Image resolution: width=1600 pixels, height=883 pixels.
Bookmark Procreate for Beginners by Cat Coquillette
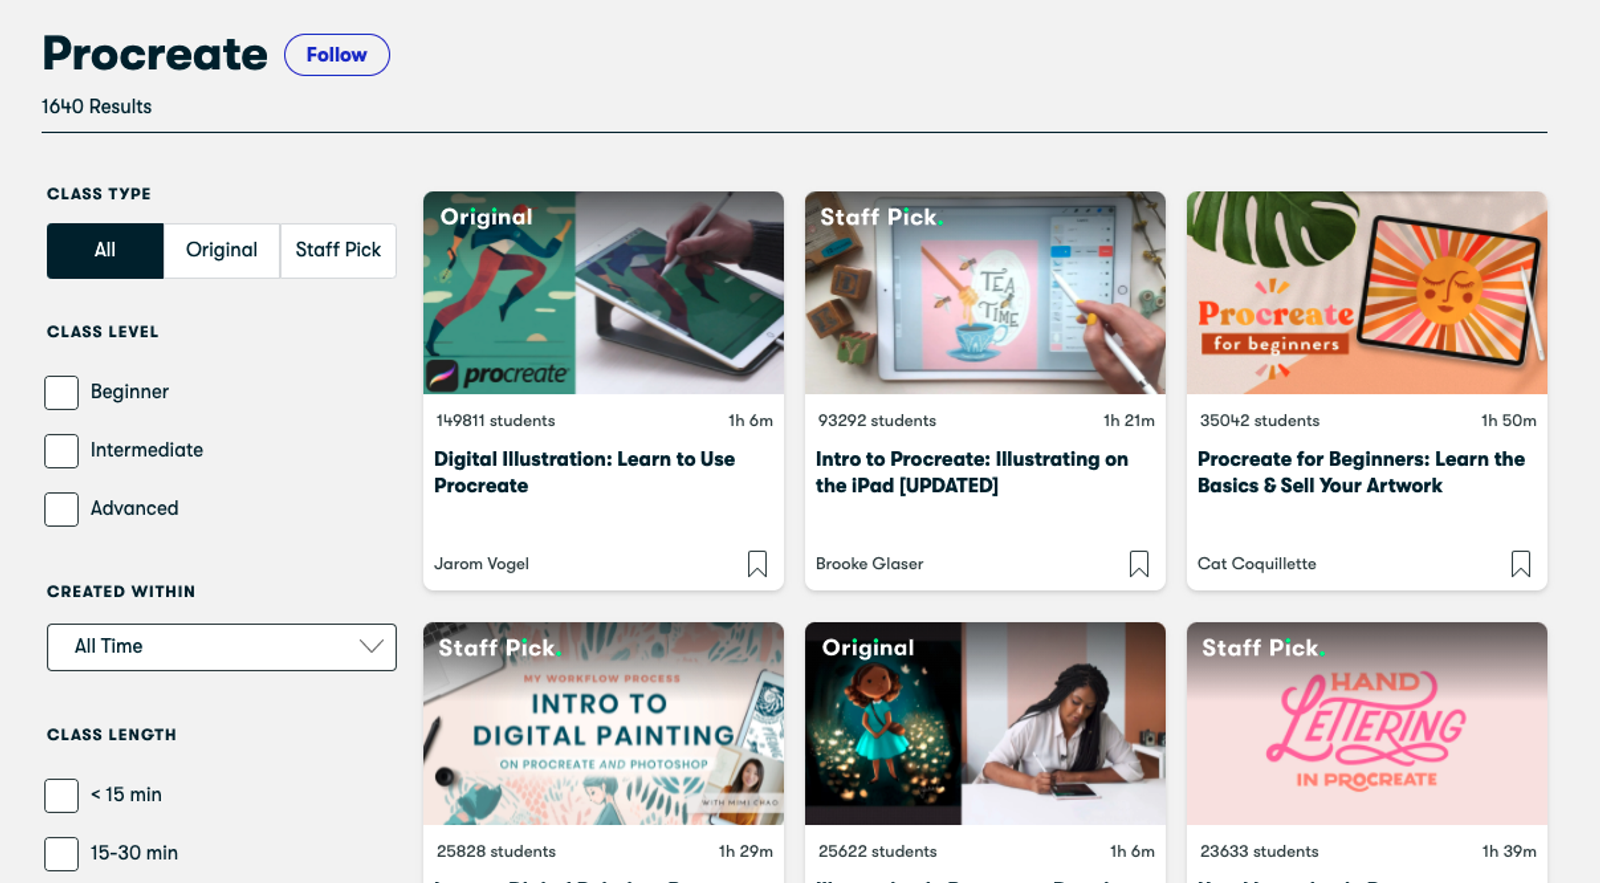pyautogui.click(x=1520, y=564)
